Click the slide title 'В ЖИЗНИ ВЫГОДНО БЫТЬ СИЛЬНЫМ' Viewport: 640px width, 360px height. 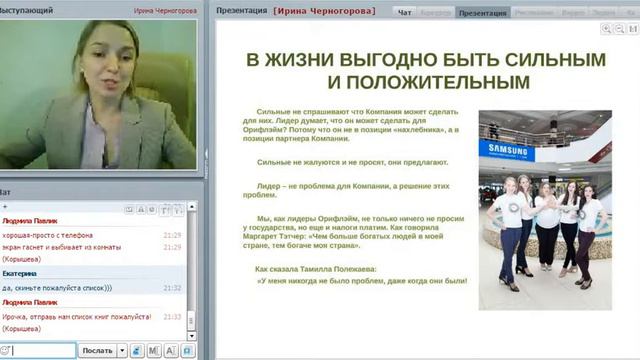pyautogui.click(x=426, y=60)
